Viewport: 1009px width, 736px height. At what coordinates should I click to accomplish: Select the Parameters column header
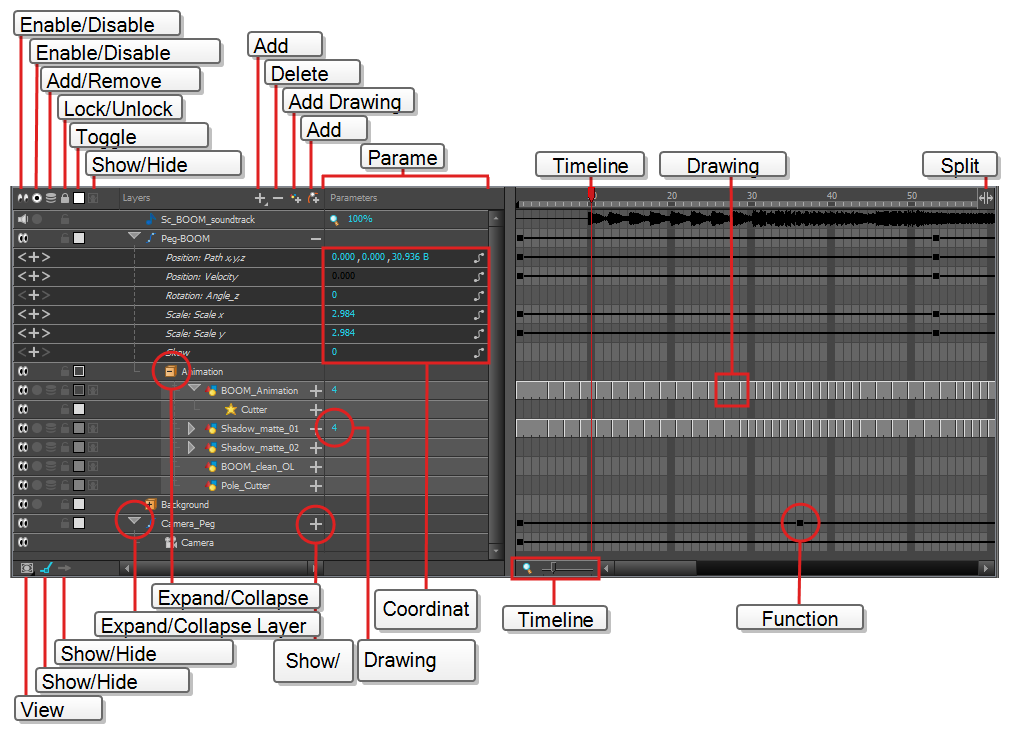point(354,199)
